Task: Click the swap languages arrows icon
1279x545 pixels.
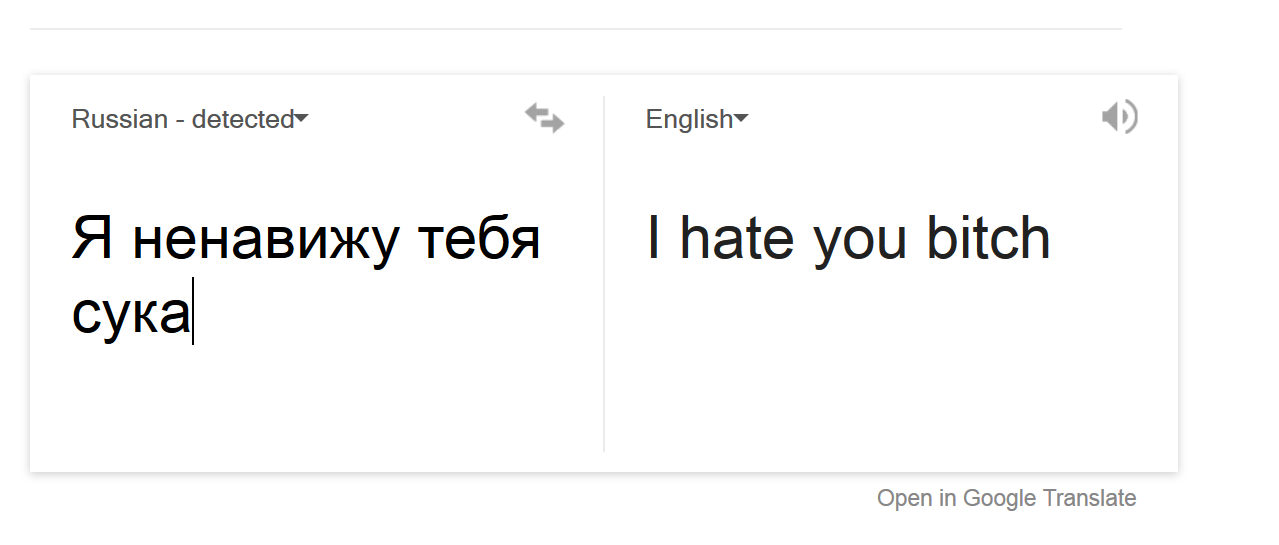Action: click(x=545, y=119)
